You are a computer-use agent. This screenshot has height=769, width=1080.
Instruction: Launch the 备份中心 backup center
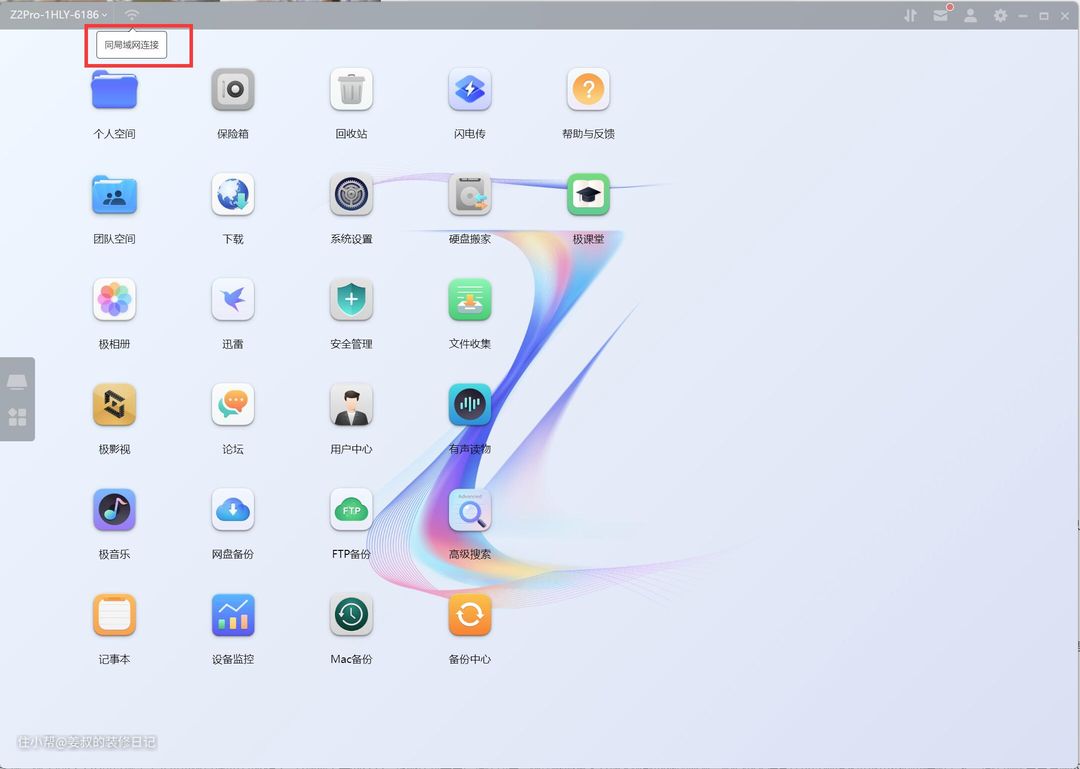470,615
